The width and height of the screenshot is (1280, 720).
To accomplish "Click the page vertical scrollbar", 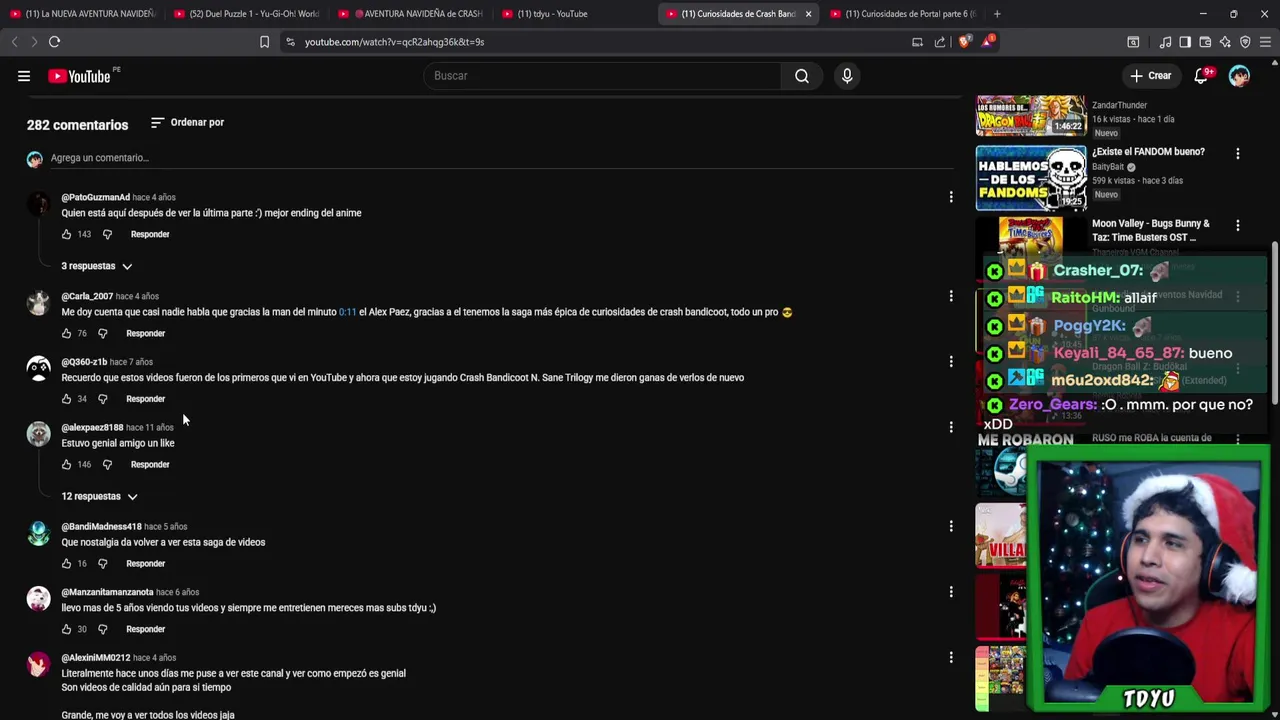I will pos(1274,324).
